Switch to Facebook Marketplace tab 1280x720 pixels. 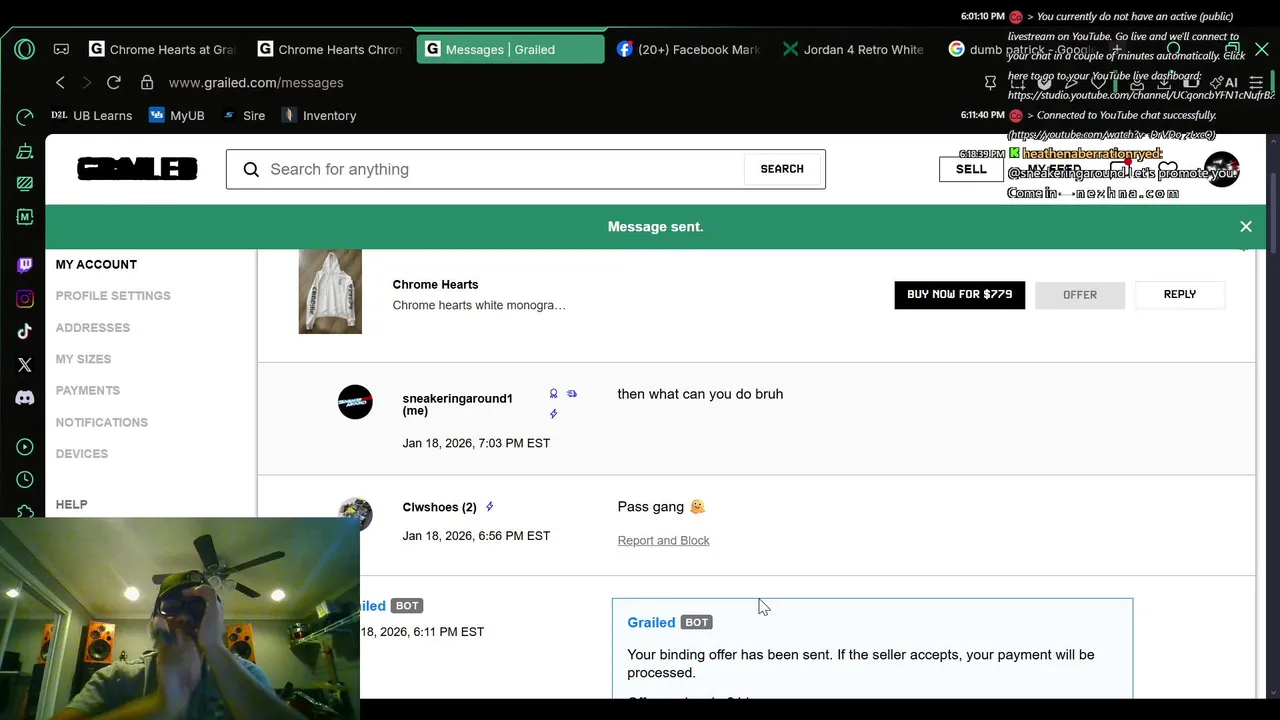(688, 49)
